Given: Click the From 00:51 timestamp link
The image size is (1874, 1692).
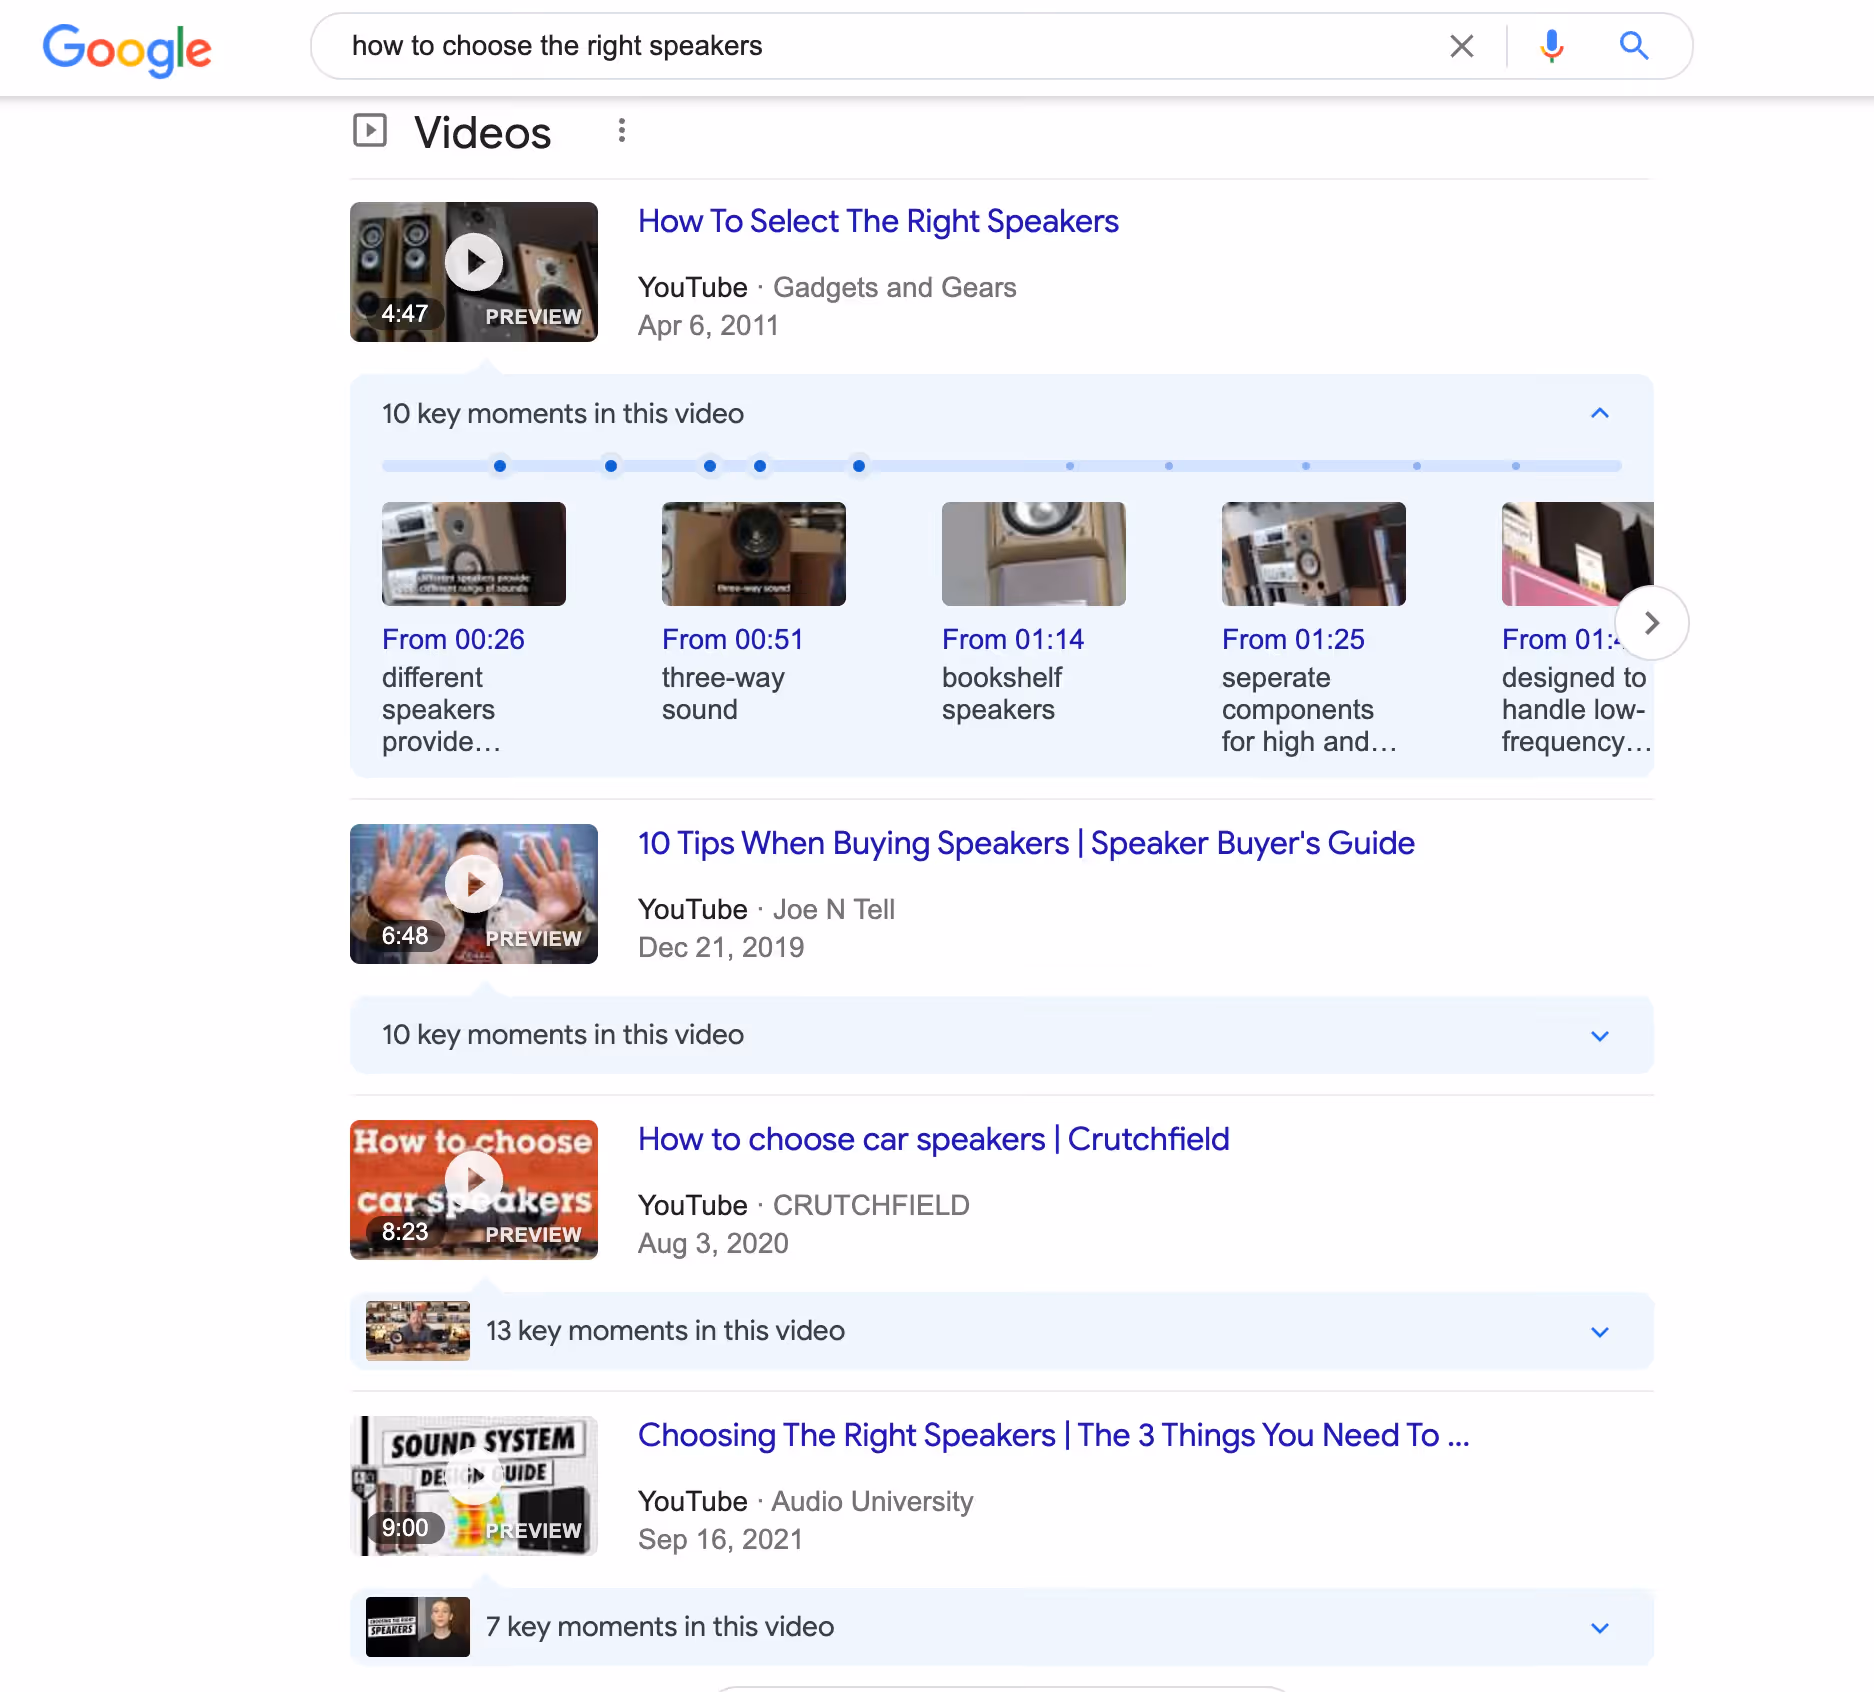Looking at the screenshot, I should (x=733, y=639).
